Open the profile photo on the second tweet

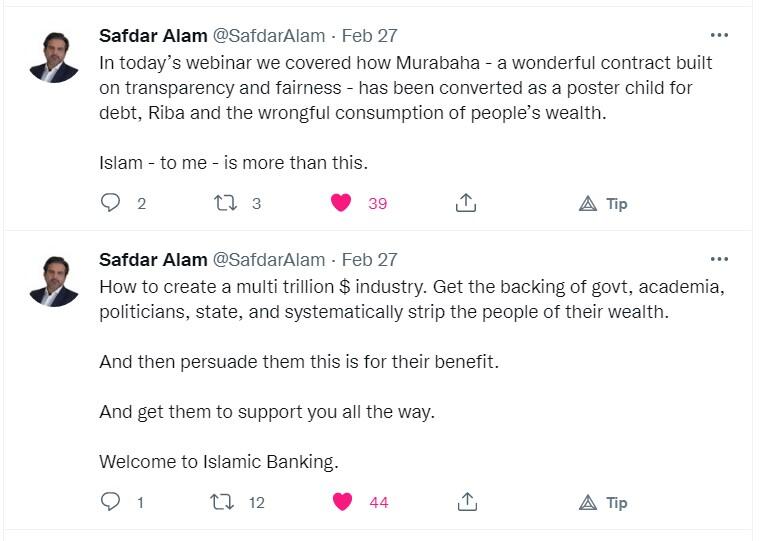tap(54, 281)
